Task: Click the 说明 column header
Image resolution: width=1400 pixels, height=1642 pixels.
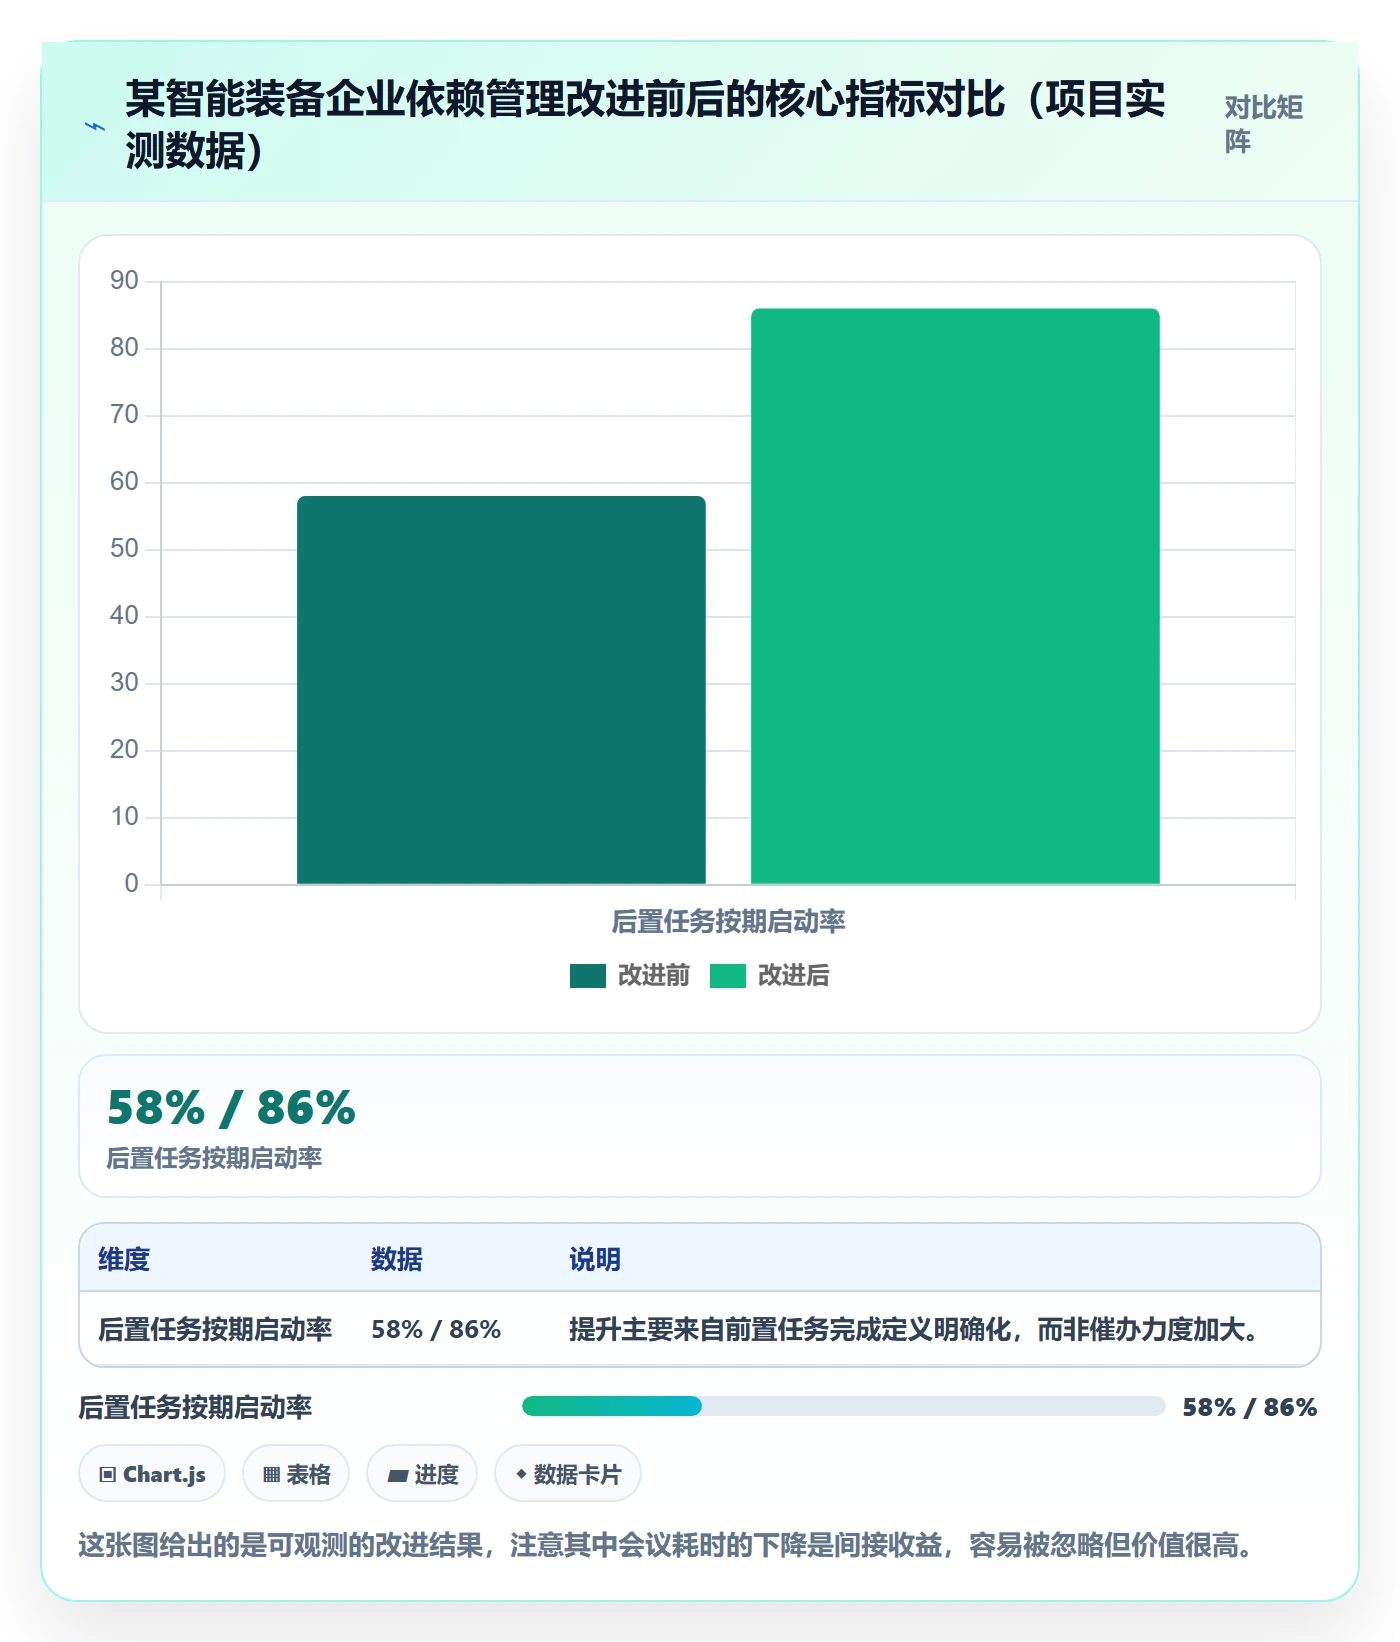Action: [x=595, y=1259]
